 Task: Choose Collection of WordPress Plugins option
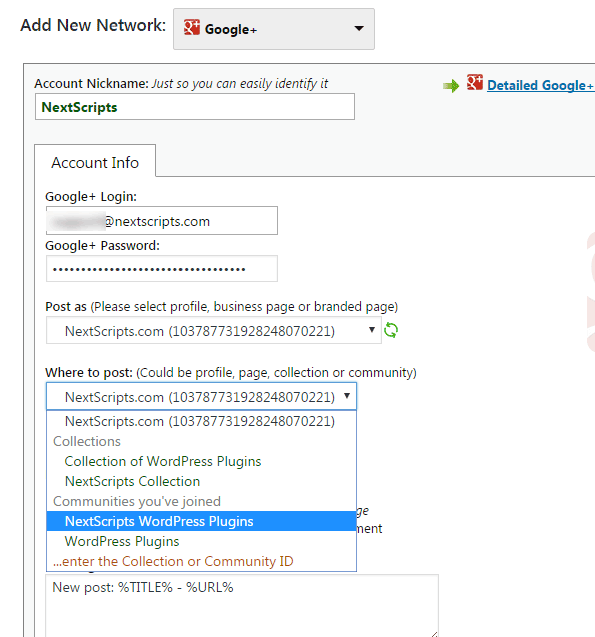(201, 462)
